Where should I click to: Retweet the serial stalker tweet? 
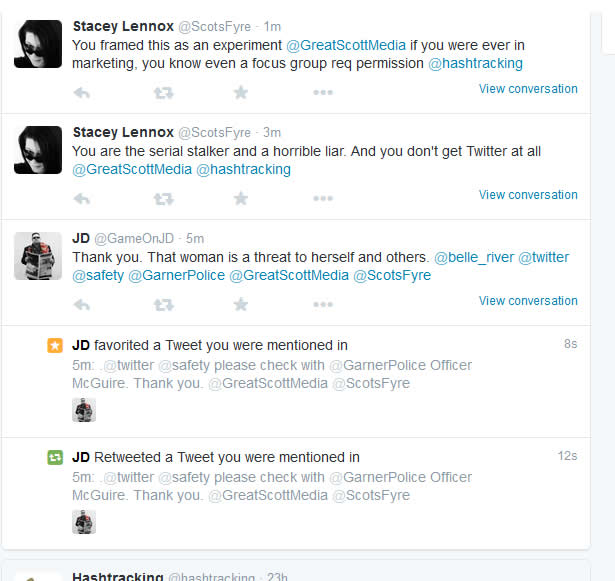(x=162, y=198)
